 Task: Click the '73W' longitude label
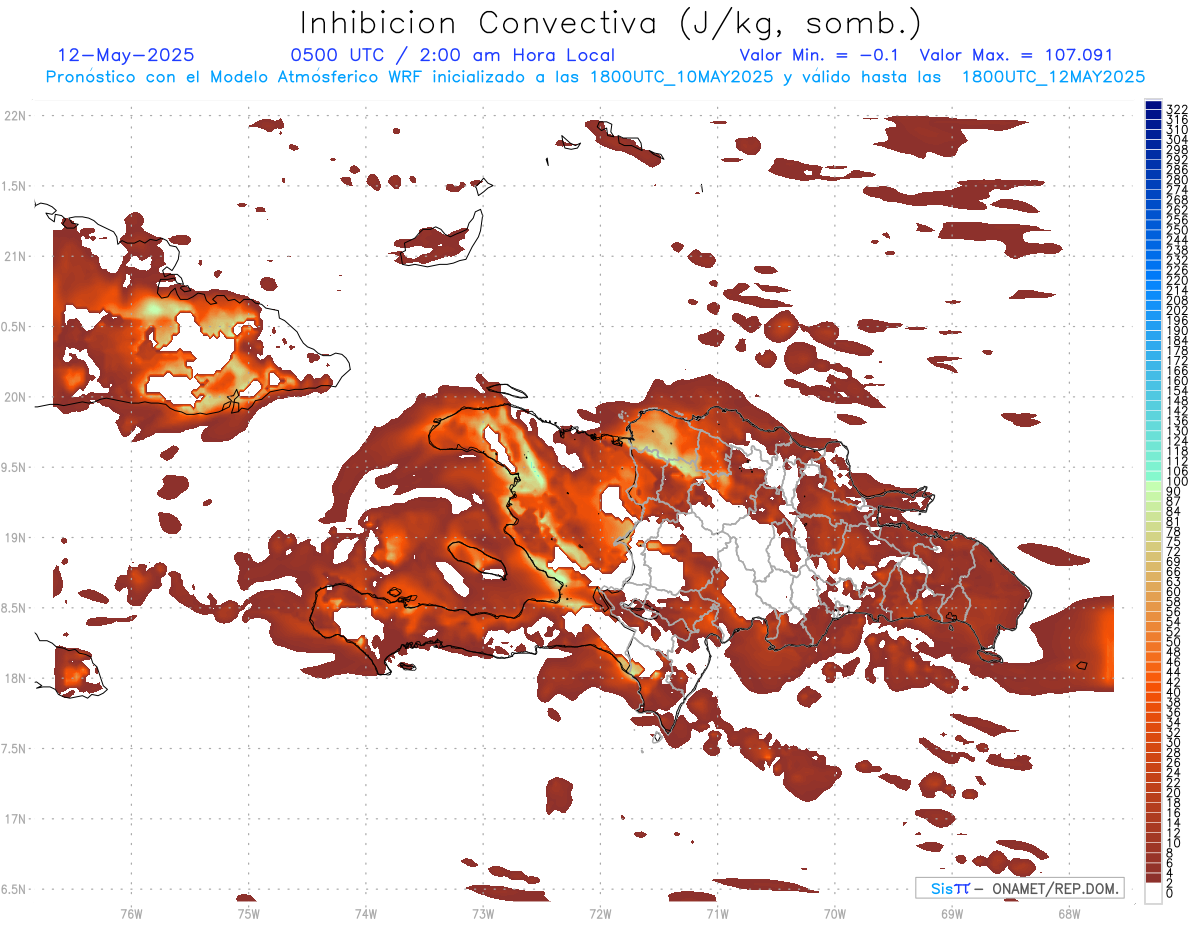(x=483, y=912)
